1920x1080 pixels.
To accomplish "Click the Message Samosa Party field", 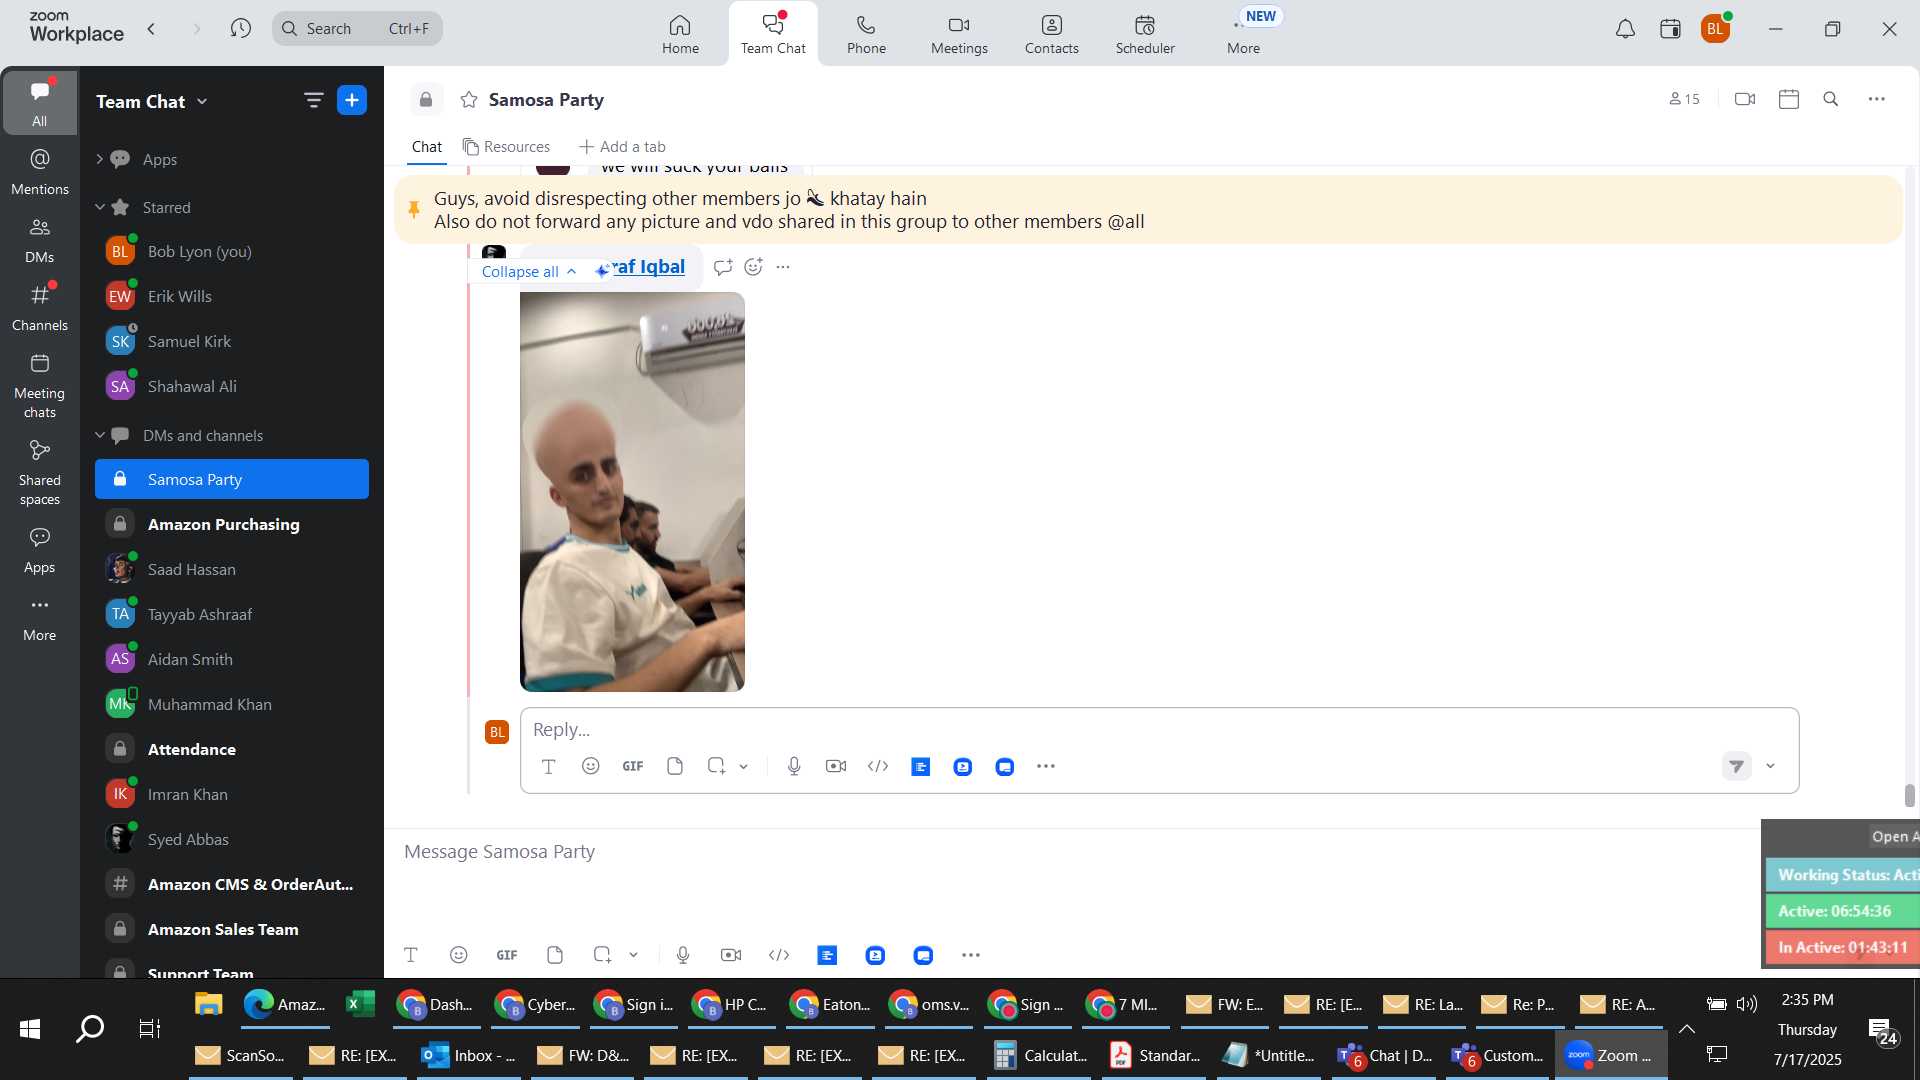I will [x=1070, y=852].
